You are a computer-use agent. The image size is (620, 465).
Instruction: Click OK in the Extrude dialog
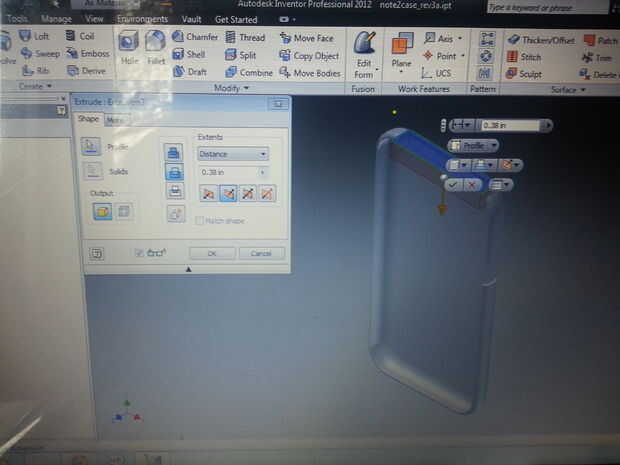[212, 253]
